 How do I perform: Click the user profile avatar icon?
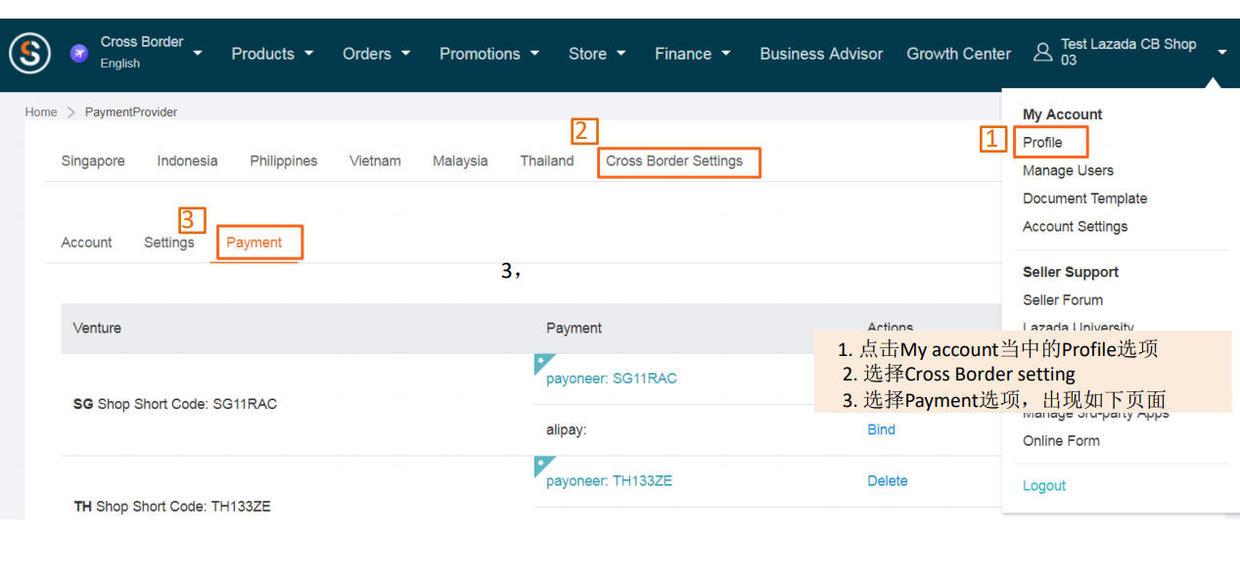1043,52
